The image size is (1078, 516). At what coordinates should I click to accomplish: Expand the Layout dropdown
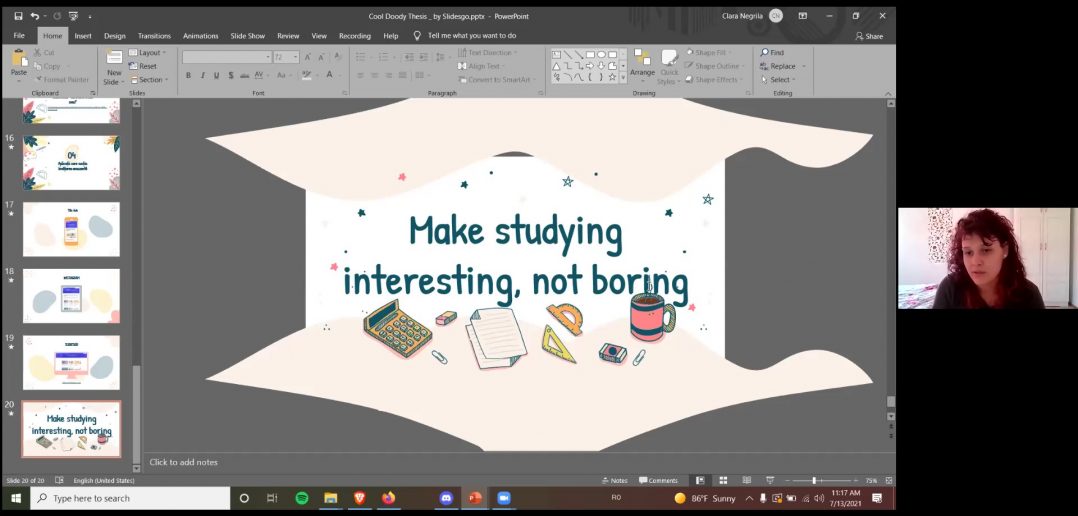click(150, 53)
